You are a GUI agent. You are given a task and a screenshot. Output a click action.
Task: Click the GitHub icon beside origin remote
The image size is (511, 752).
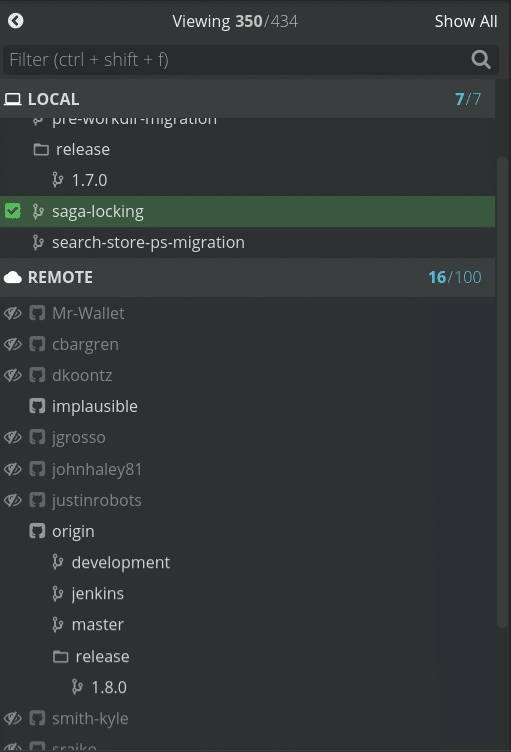(37, 531)
